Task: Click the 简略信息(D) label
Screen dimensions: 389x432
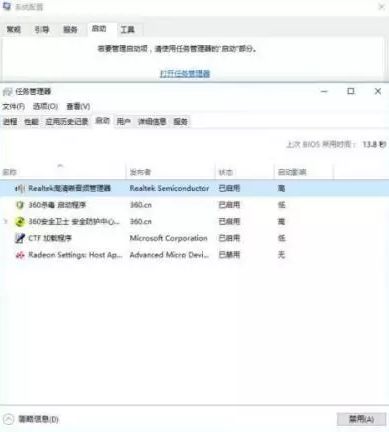Action: coord(38,419)
